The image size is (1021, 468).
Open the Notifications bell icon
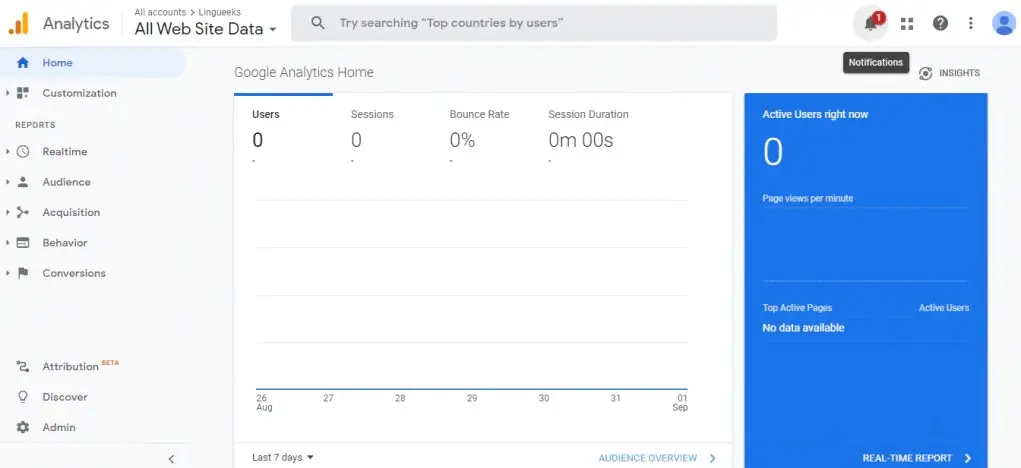pyautogui.click(x=871, y=24)
